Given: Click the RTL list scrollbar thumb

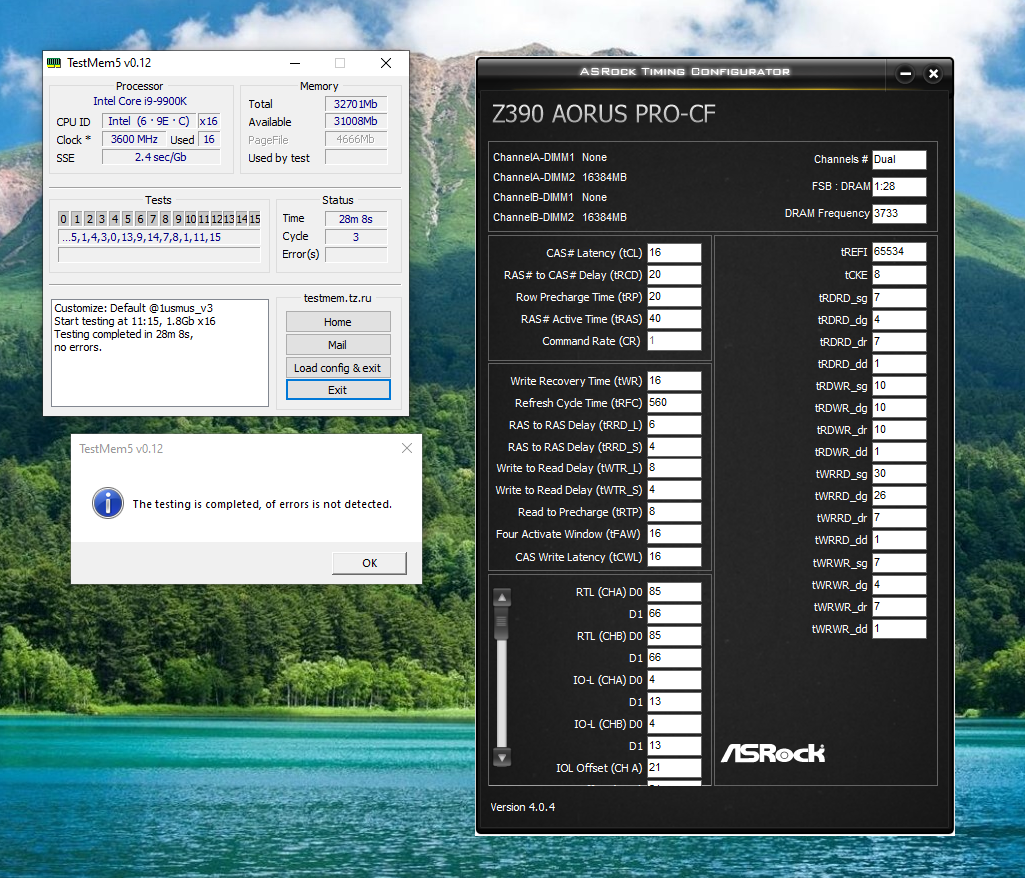Looking at the screenshot, I should coord(502,624).
